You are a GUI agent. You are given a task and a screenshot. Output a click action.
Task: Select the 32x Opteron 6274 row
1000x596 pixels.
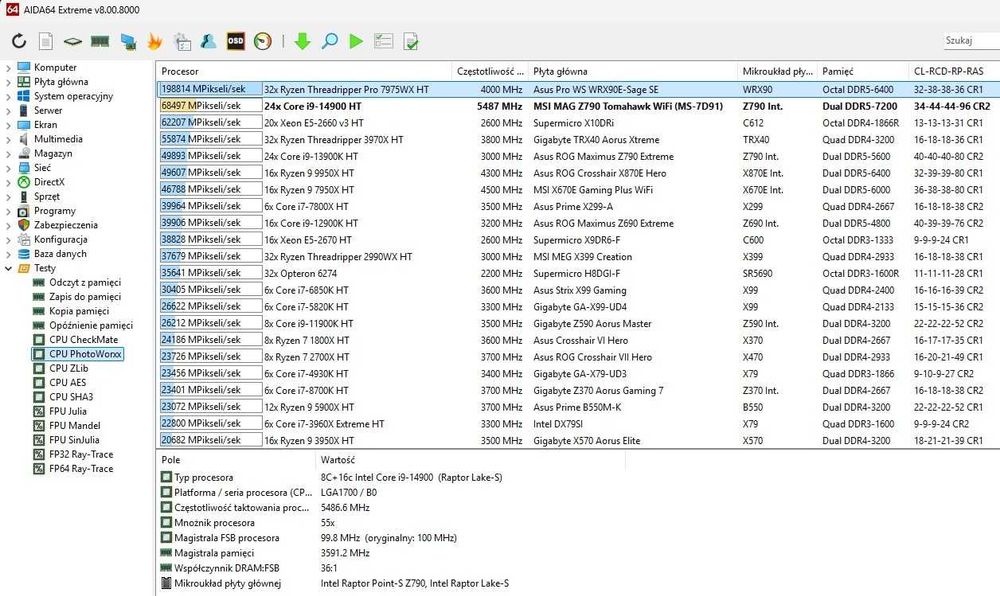[x=578, y=273]
